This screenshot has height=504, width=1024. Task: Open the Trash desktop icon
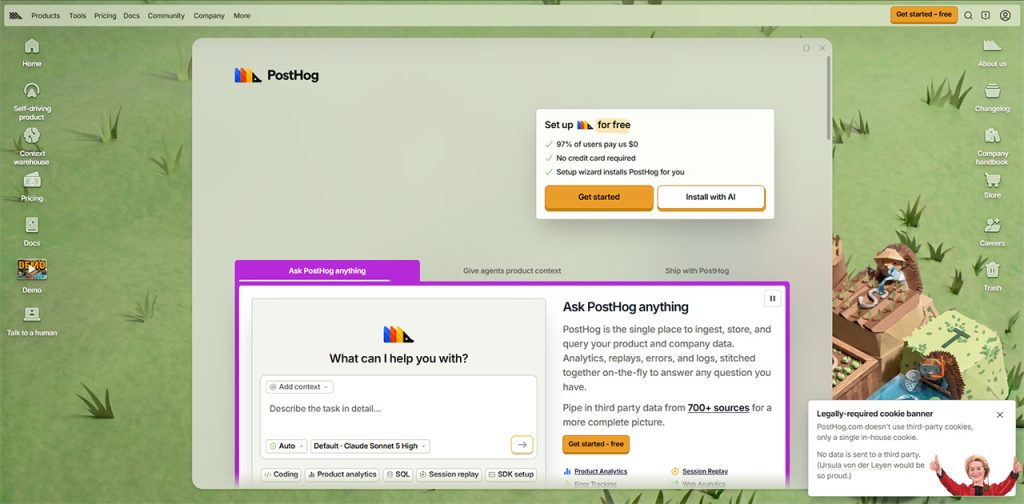pos(992,277)
